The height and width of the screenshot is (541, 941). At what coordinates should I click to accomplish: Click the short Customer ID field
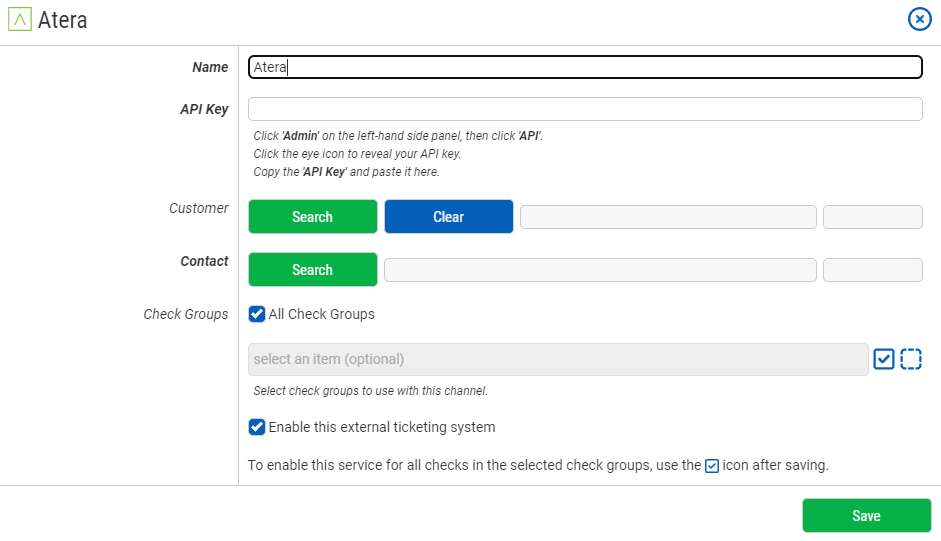873,217
